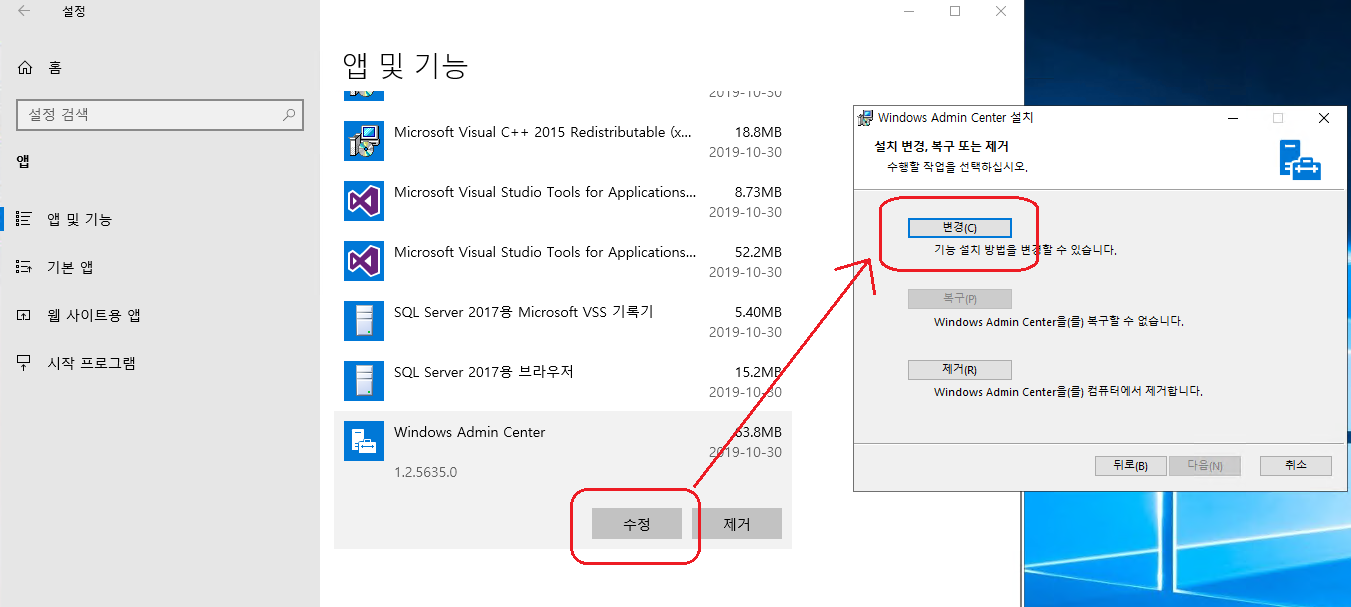Click SQL Server 2017용 Microsoft VSS 기록기 icon
The height and width of the screenshot is (607, 1351).
pyautogui.click(x=364, y=321)
